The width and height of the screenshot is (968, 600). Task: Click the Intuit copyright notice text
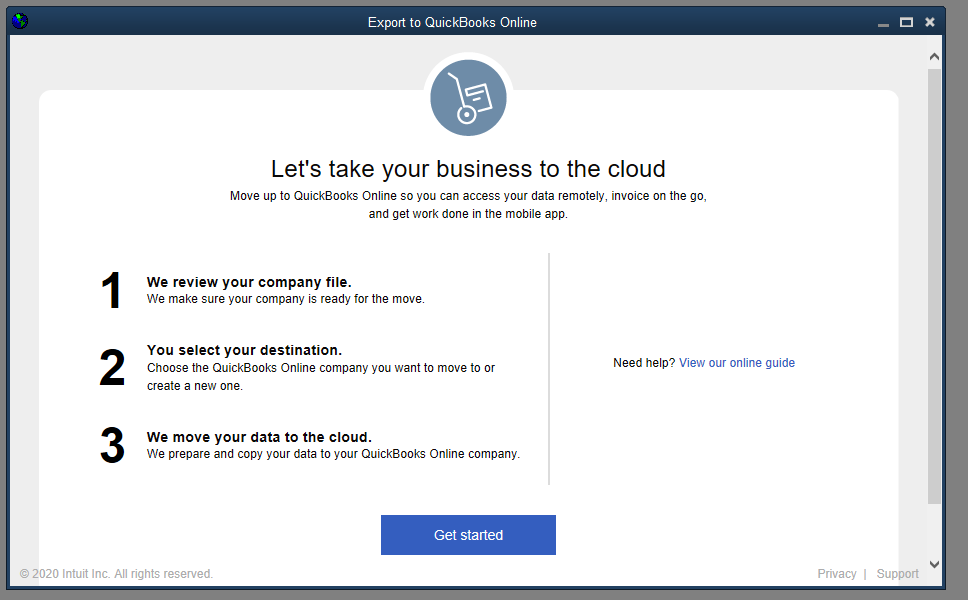tap(116, 574)
